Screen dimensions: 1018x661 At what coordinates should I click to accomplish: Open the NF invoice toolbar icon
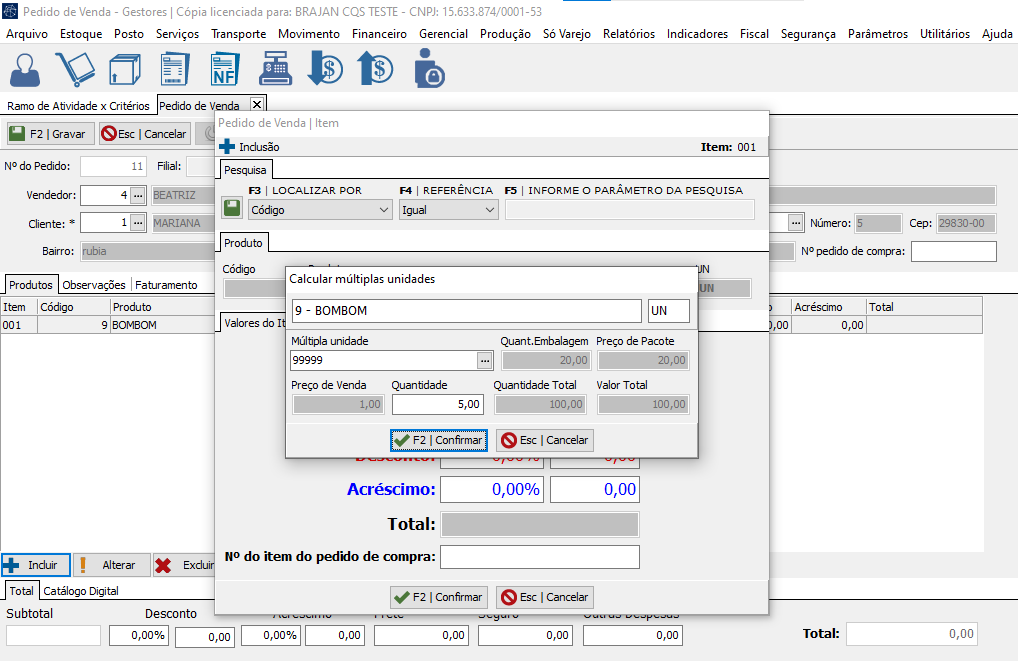(225, 69)
